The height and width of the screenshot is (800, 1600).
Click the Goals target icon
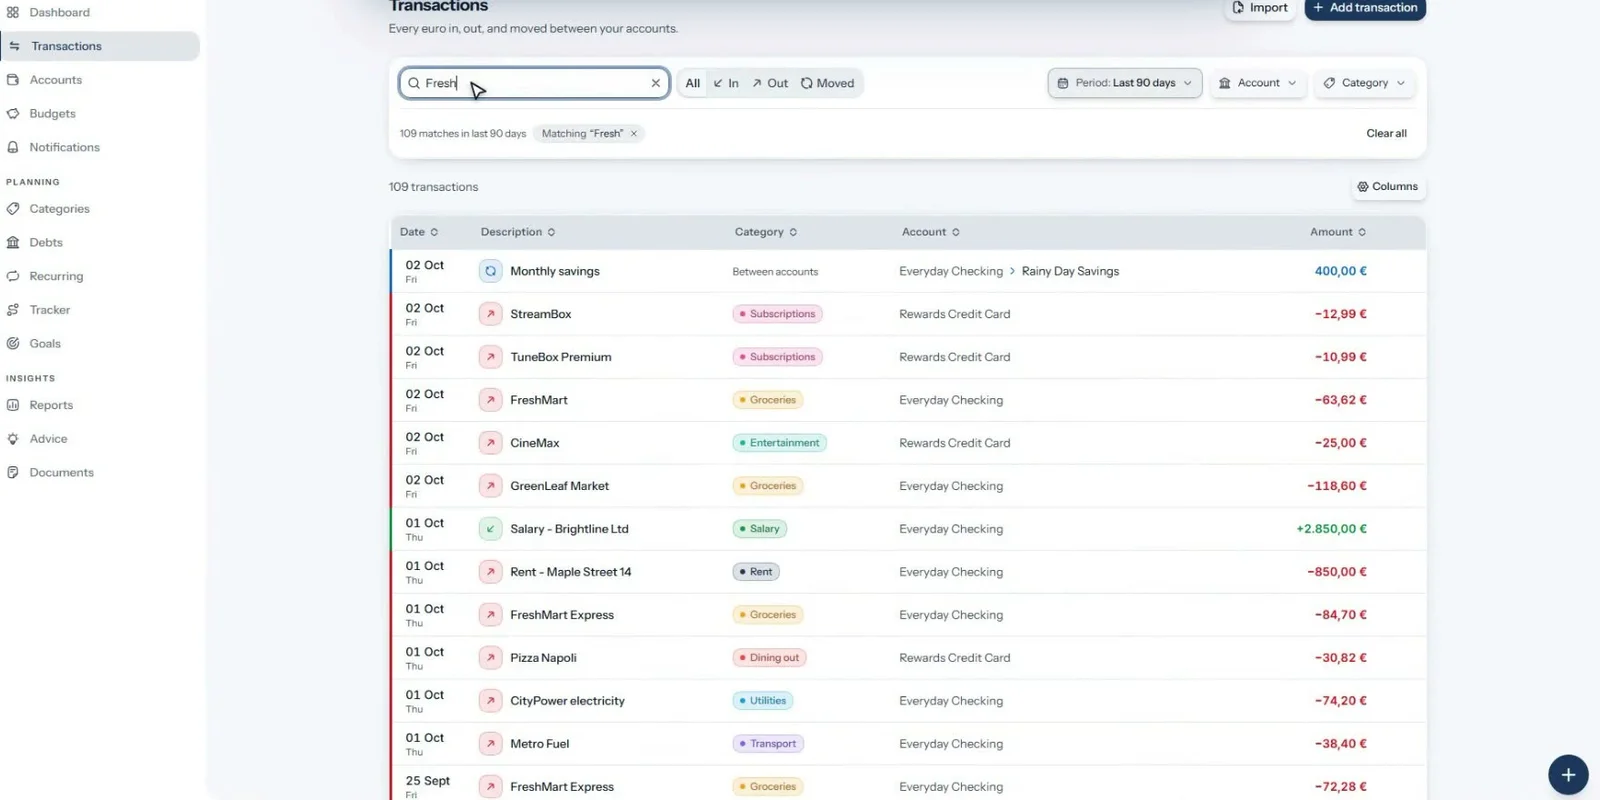tap(13, 343)
